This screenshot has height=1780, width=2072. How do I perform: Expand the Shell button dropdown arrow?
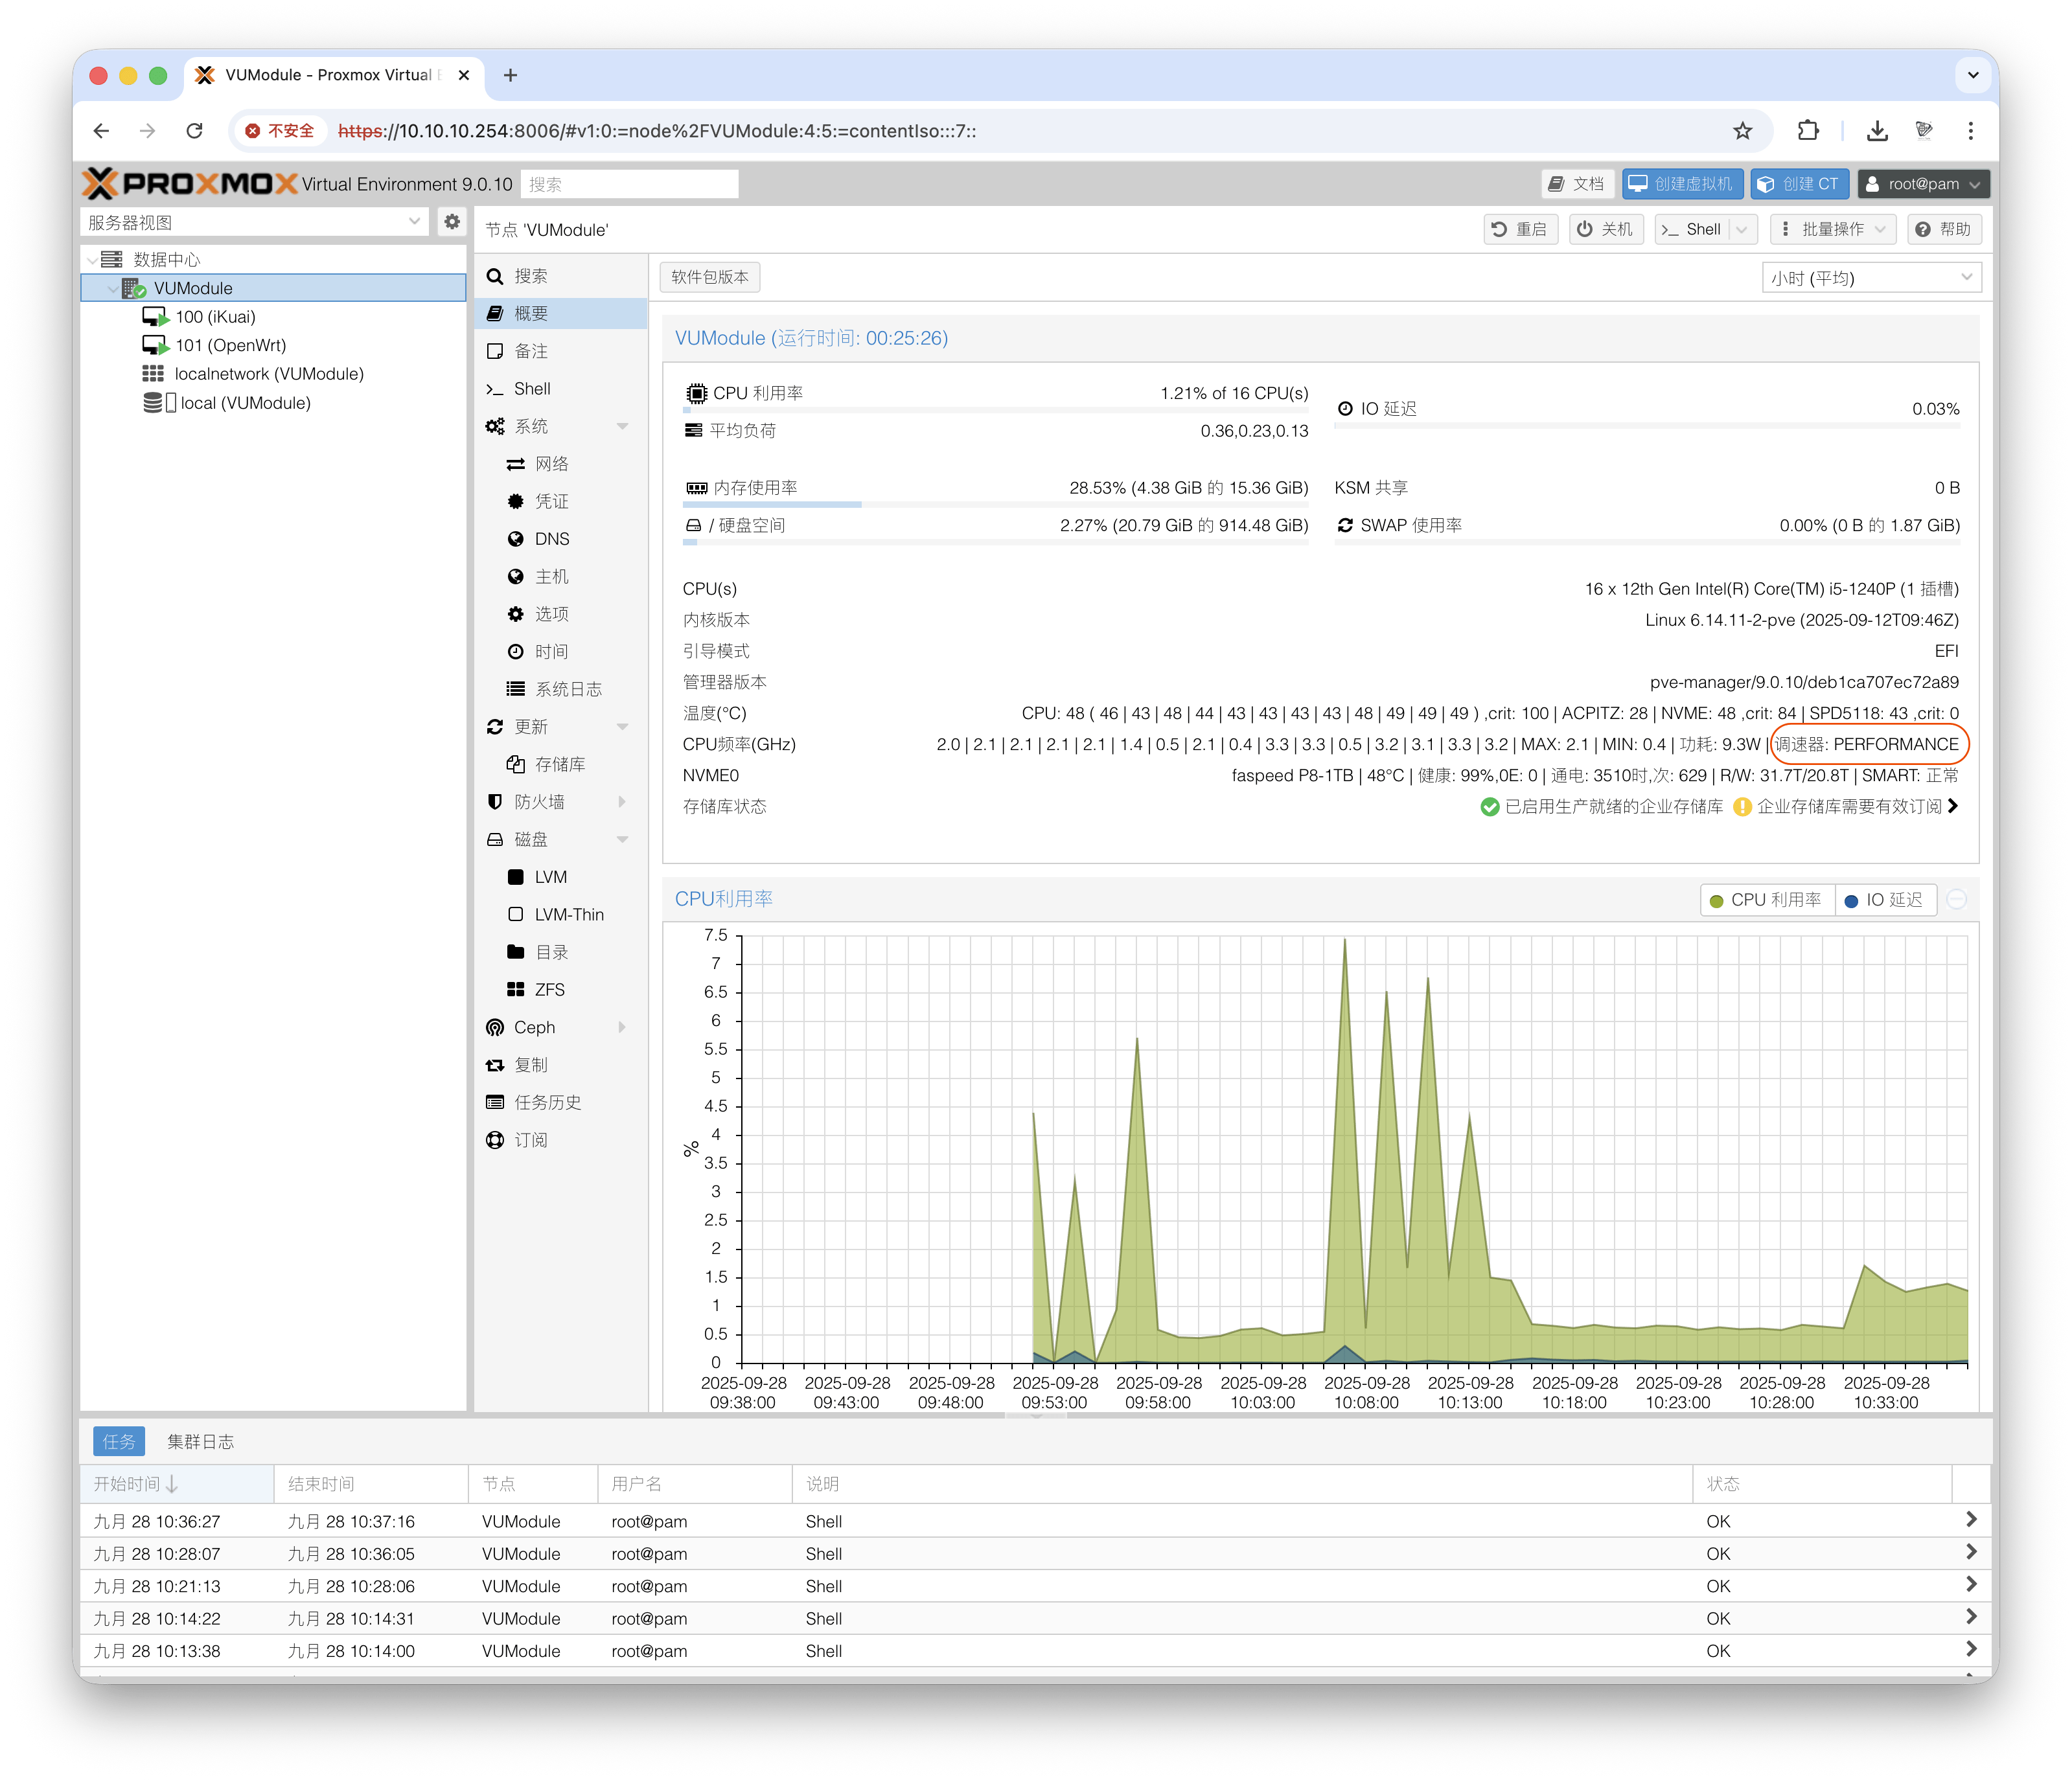[1742, 230]
